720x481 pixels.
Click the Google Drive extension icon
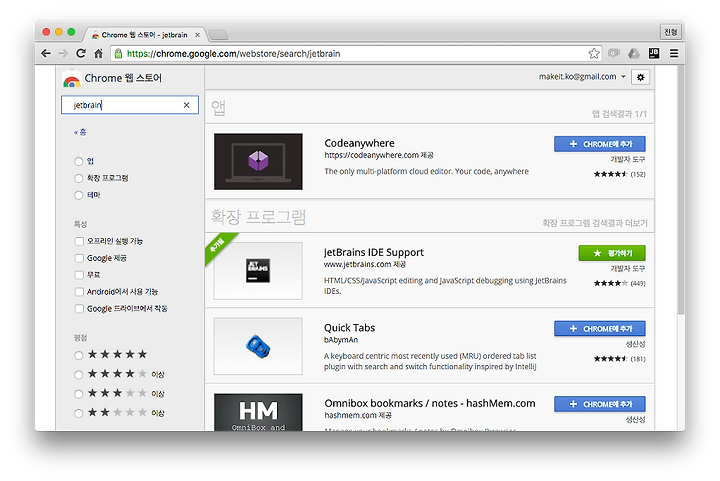click(634, 53)
